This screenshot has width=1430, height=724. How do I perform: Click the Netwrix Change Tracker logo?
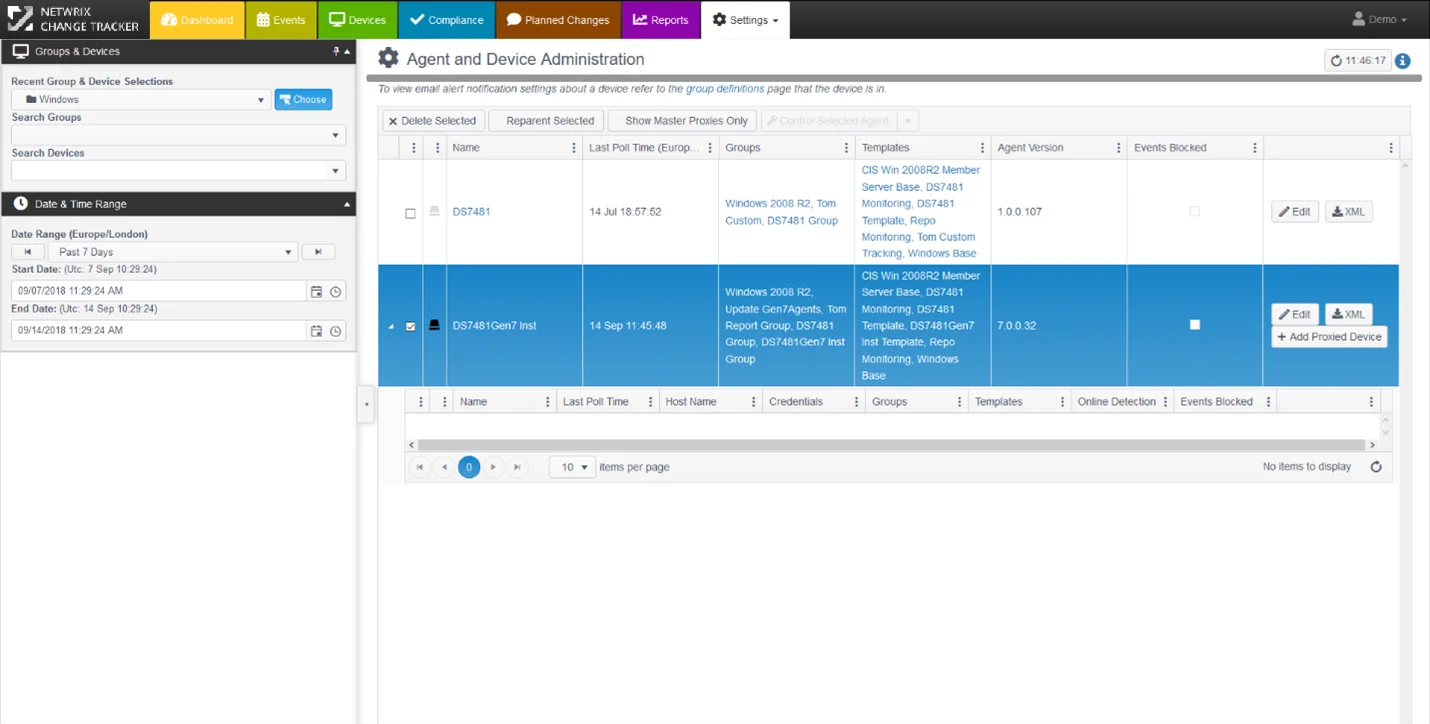click(73, 19)
